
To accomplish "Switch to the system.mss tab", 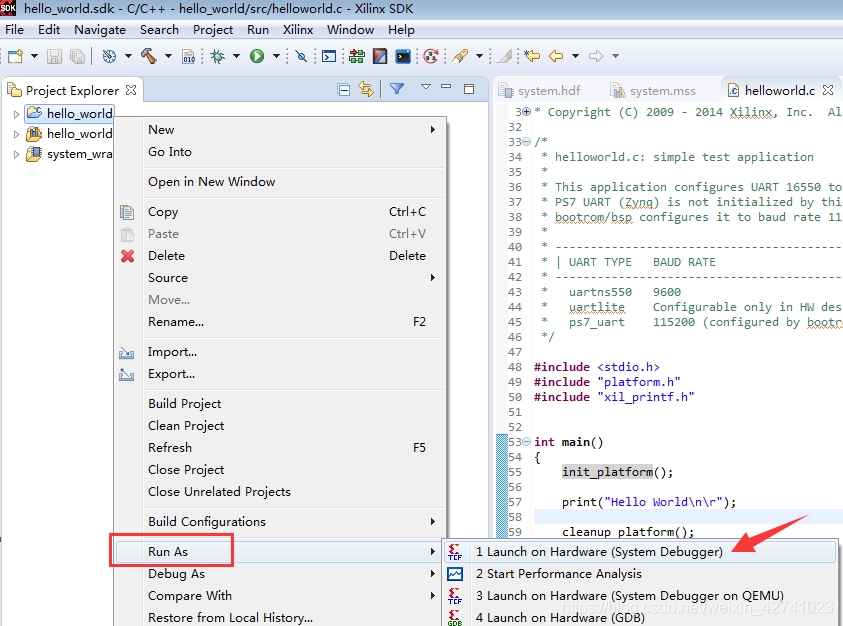I will click(653, 90).
